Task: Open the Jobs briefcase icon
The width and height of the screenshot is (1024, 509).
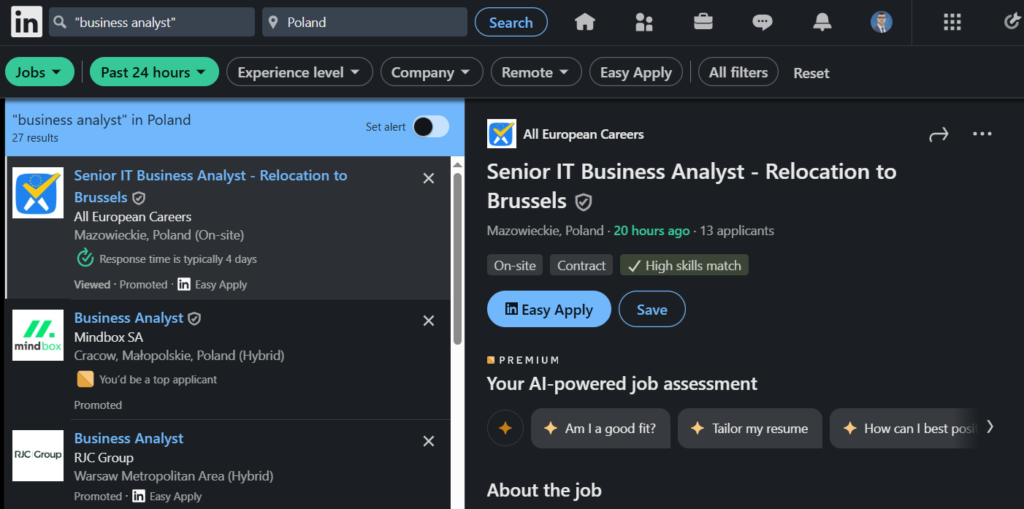Action: point(703,22)
